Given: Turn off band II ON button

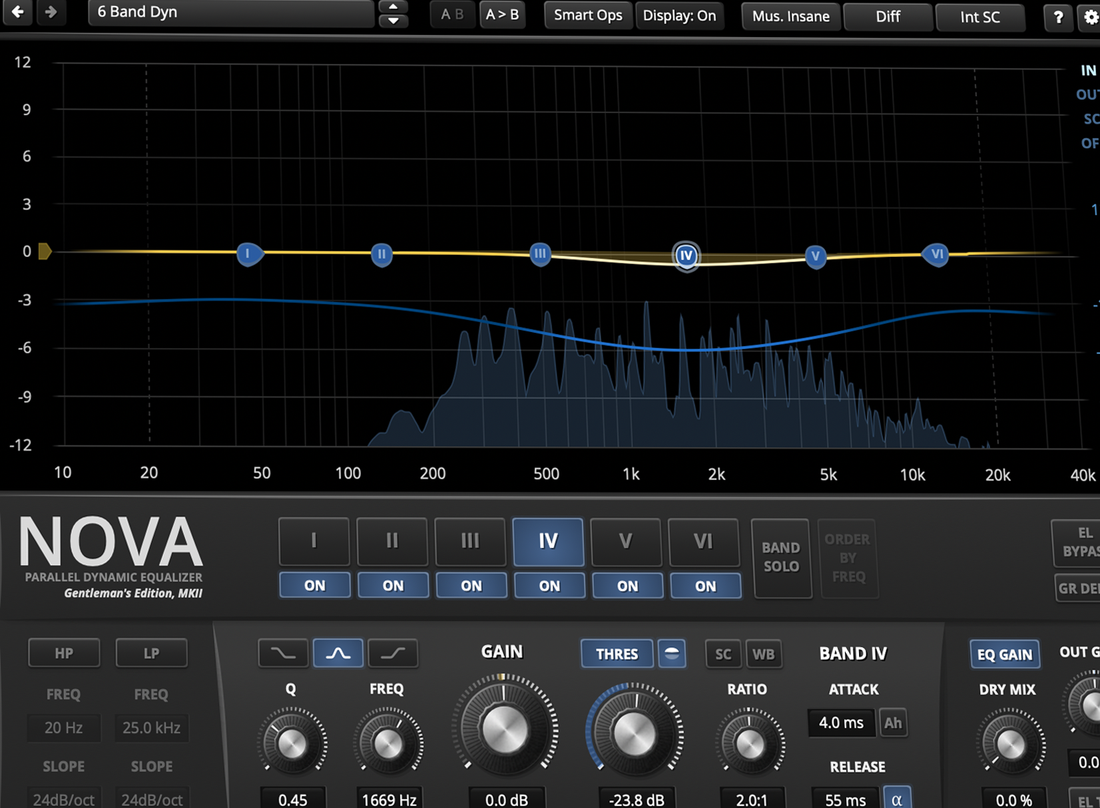Looking at the screenshot, I should click(393, 586).
